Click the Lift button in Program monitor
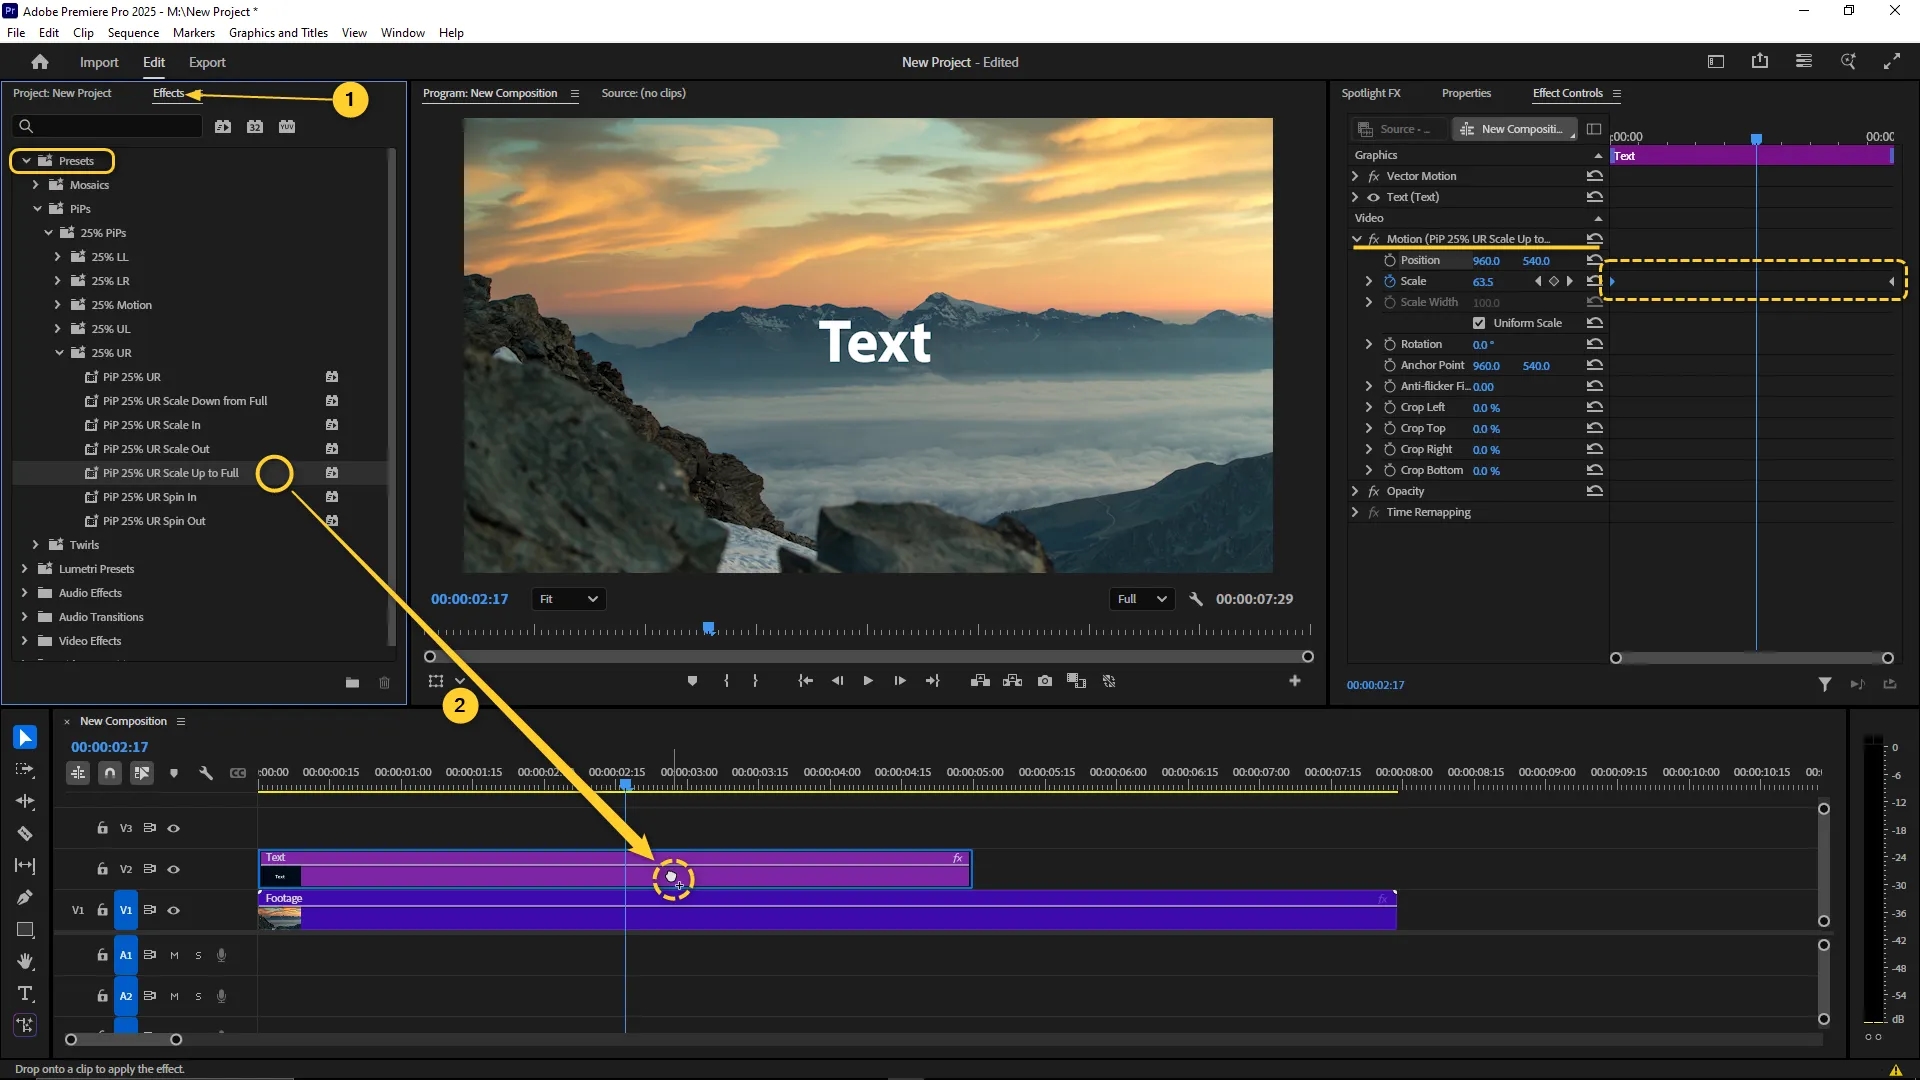Image resolution: width=1920 pixels, height=1080 pixels. click(980, 681)
